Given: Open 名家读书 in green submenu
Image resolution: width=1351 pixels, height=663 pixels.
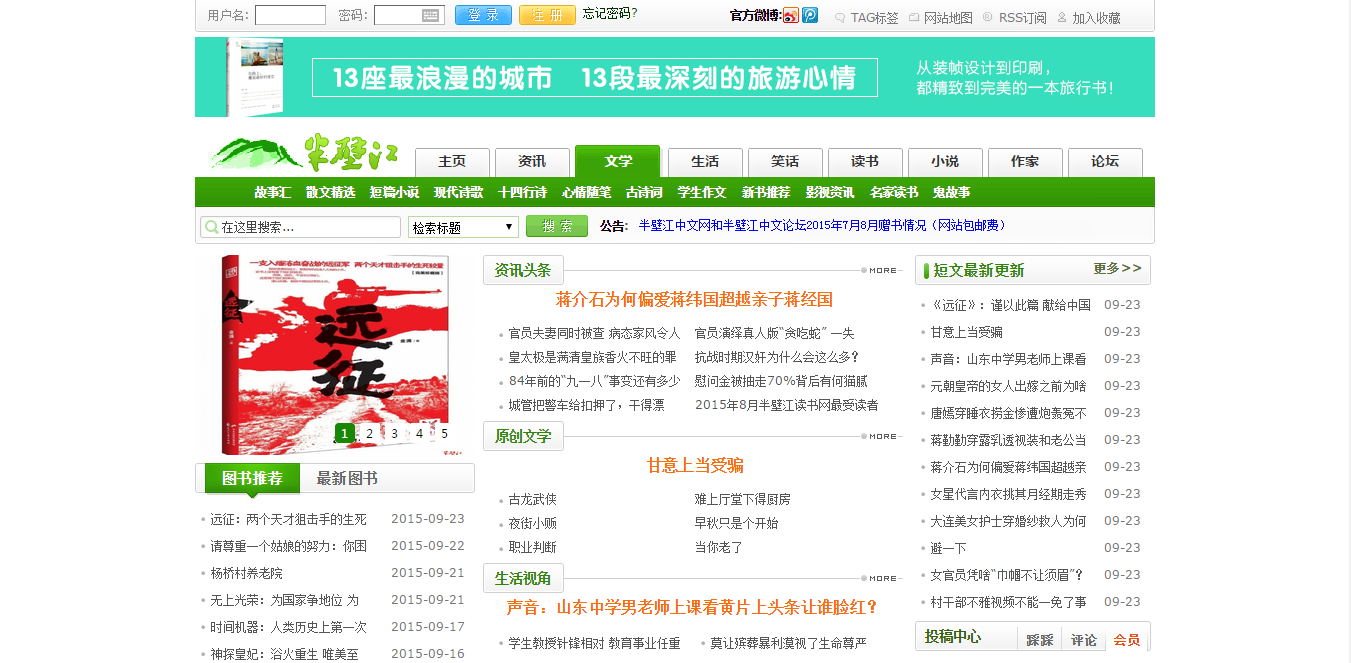Looking at the screenshot, I should [x=894, y=192].
